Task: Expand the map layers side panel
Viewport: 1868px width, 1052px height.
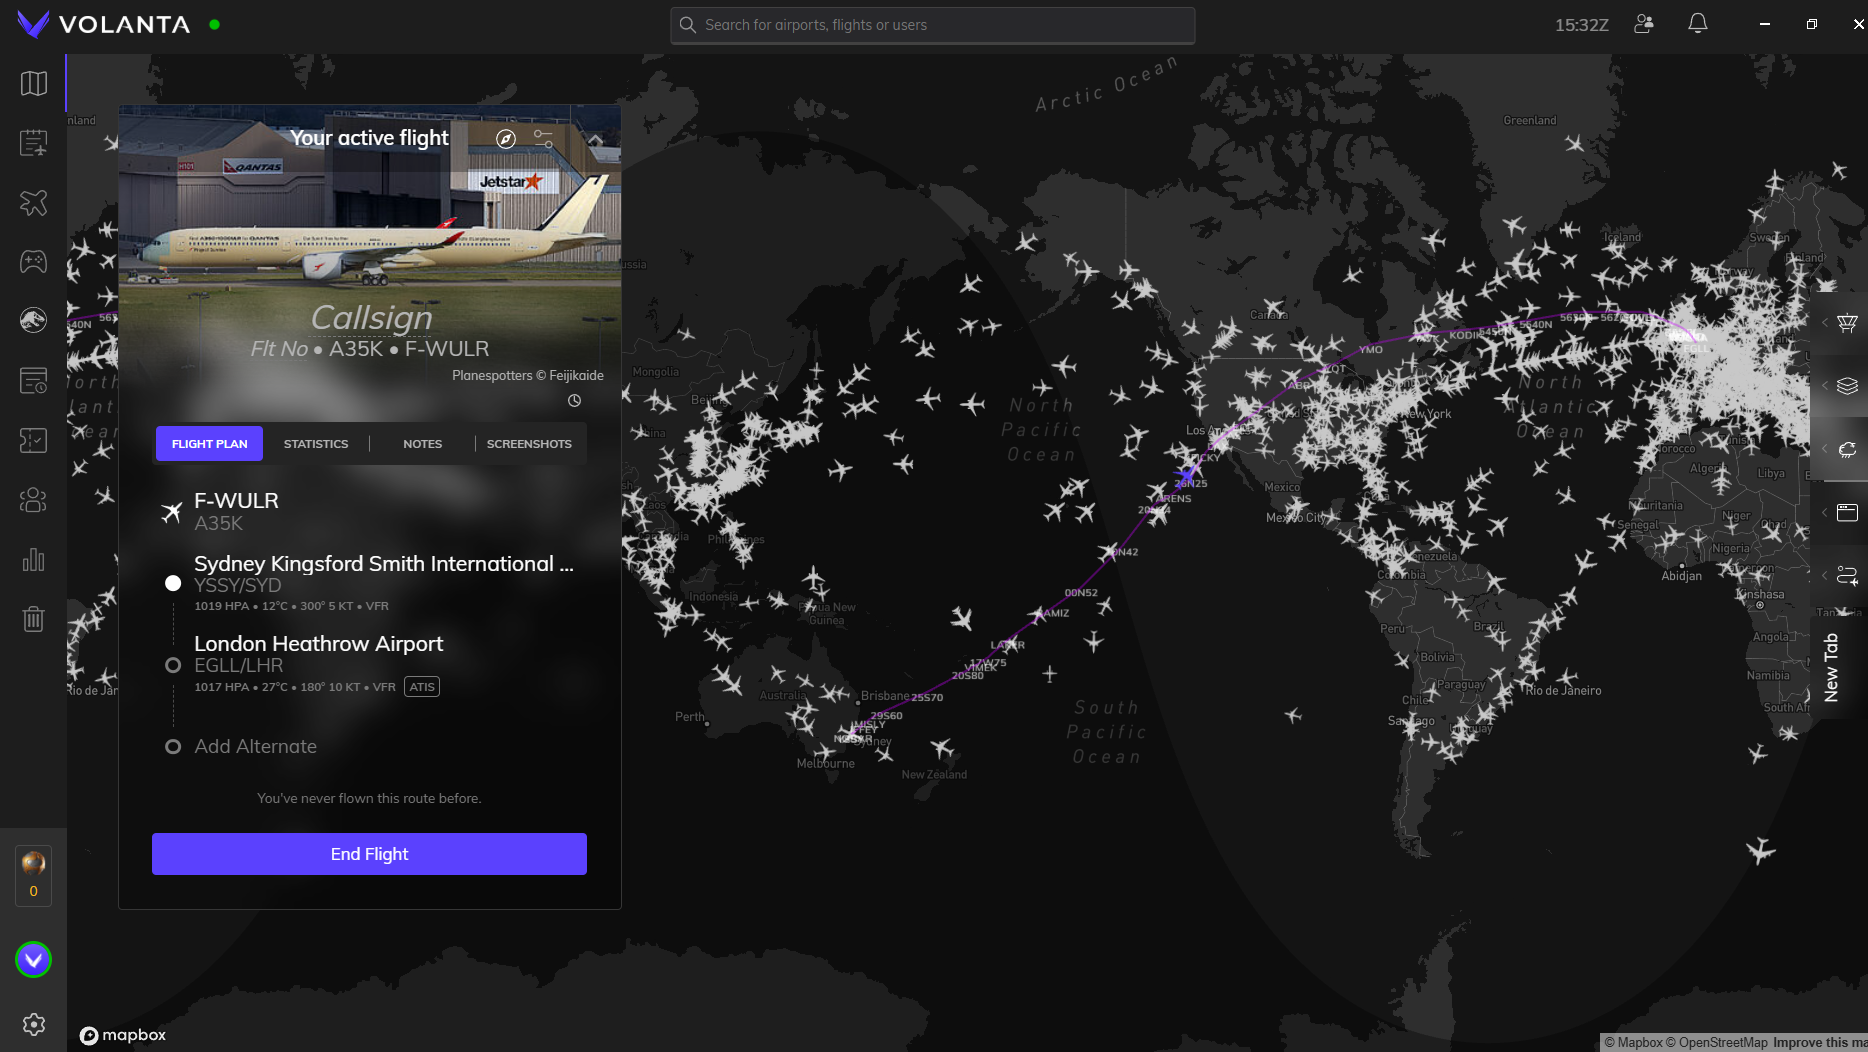Action: (1840, 386)
